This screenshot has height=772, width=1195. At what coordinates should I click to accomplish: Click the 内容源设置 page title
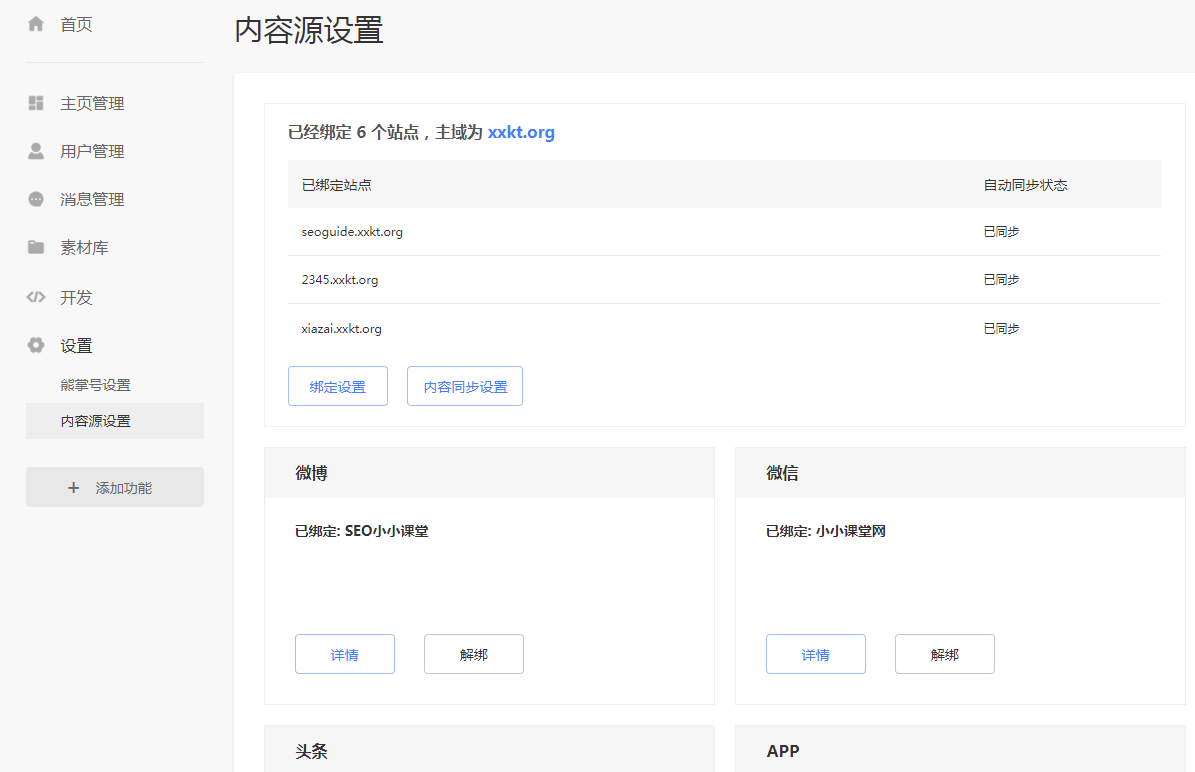(309, 30)
